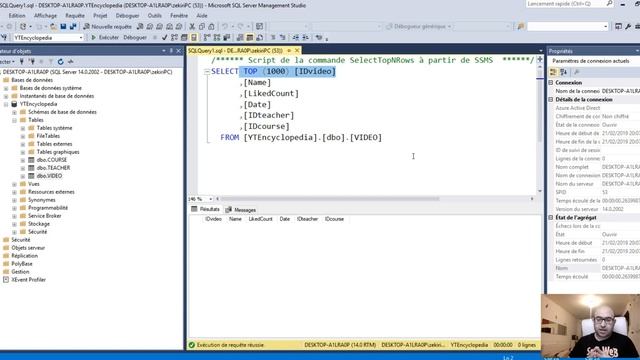Switch to the Résultats tab
640x360 pixels.
pos(206,209)
